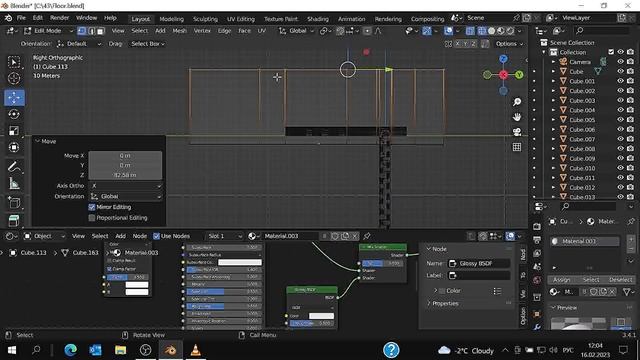640x360 pixels.
Task: Open the Render menu
Action: (60, 18)
